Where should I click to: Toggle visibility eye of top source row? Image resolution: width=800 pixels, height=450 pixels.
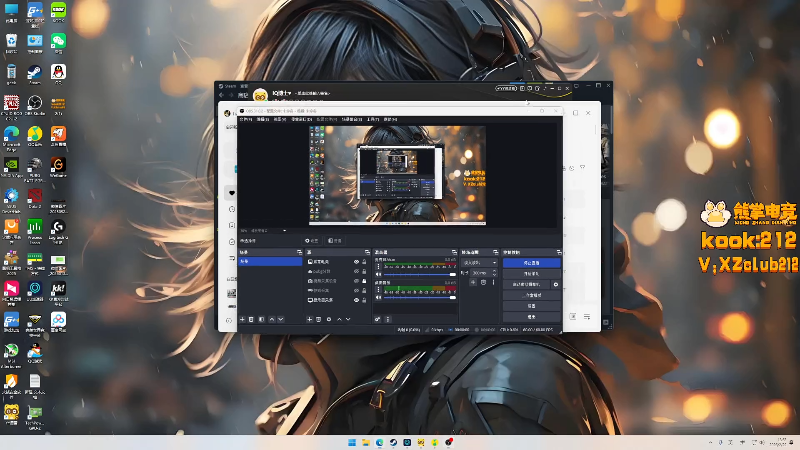click(x=356, y=262)
